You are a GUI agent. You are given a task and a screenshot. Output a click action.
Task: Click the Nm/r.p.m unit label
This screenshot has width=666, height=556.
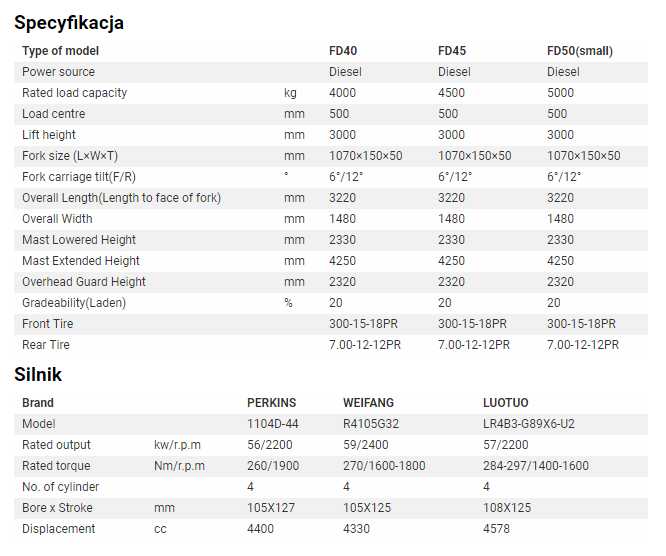tap(179, 466)
